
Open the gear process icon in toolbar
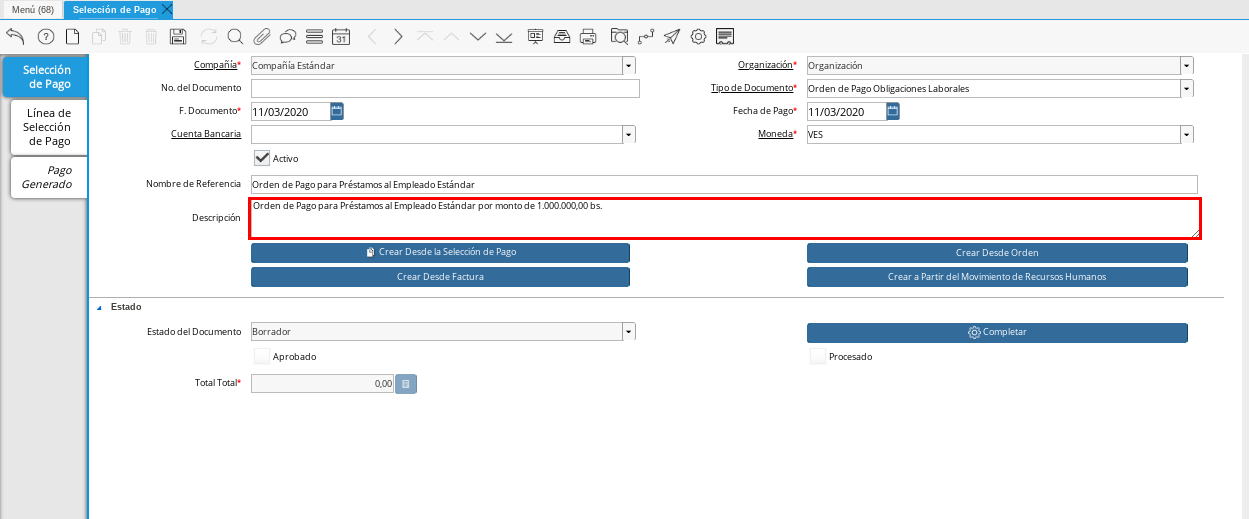click(699, 37)
